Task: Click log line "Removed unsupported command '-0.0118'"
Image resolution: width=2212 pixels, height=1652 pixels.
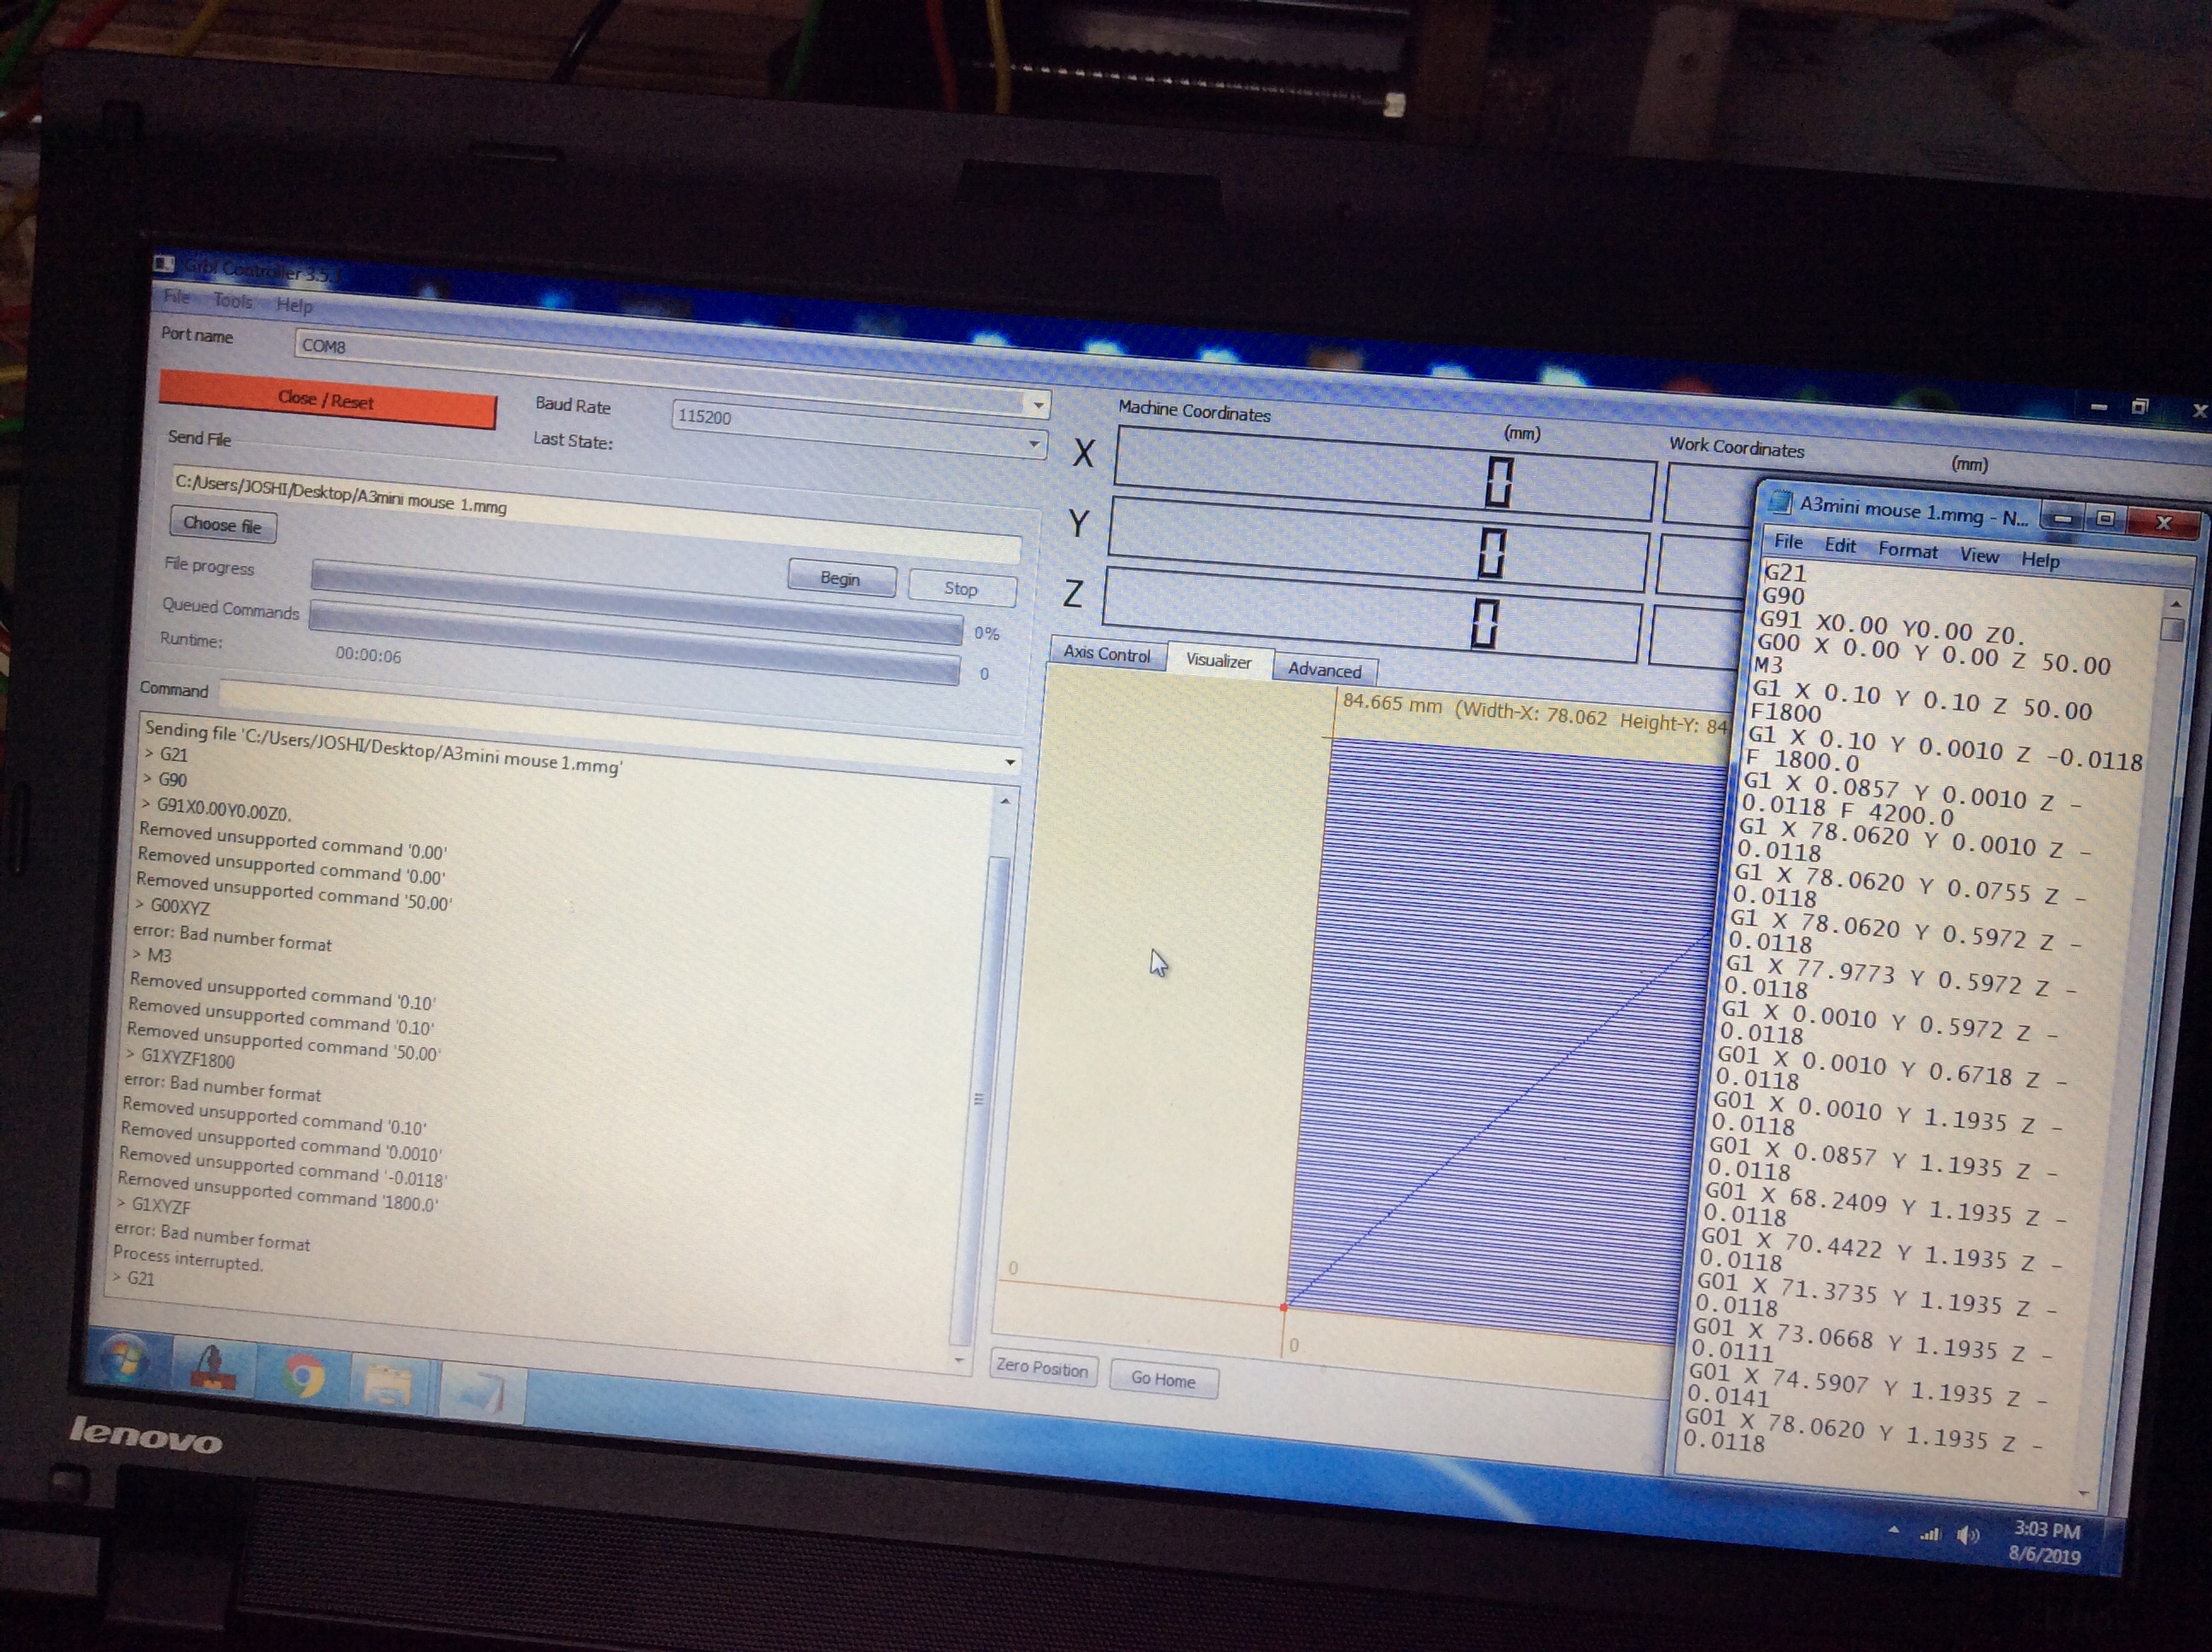Action: (x=283, y=1167)
